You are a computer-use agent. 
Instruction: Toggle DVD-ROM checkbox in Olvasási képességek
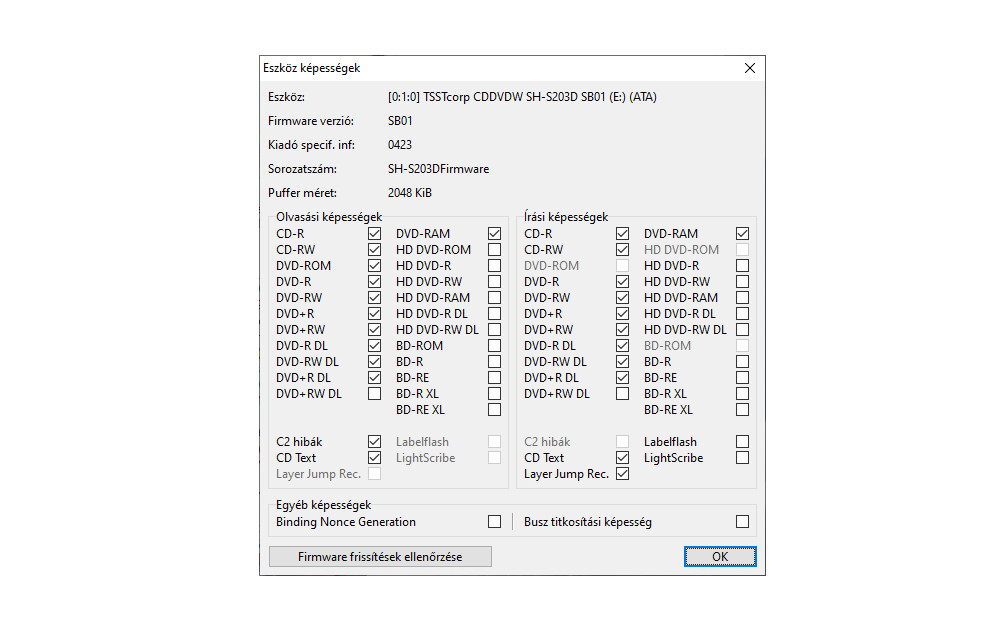pos(374,266)
